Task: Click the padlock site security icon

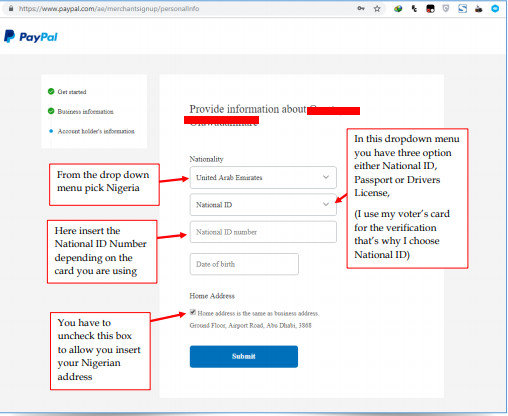Action: click(11, 9)
